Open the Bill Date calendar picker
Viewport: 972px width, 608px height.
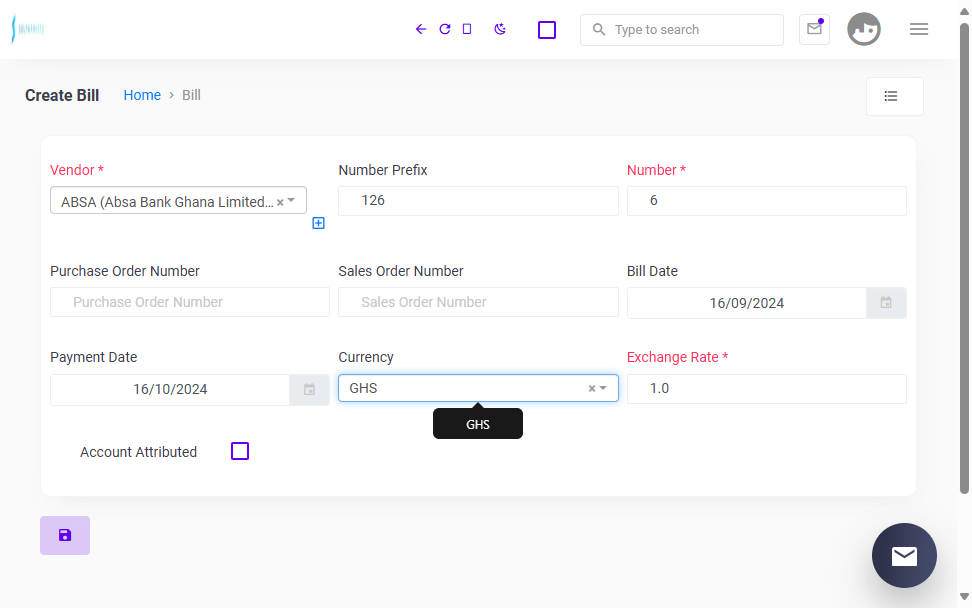click(886, 302)
